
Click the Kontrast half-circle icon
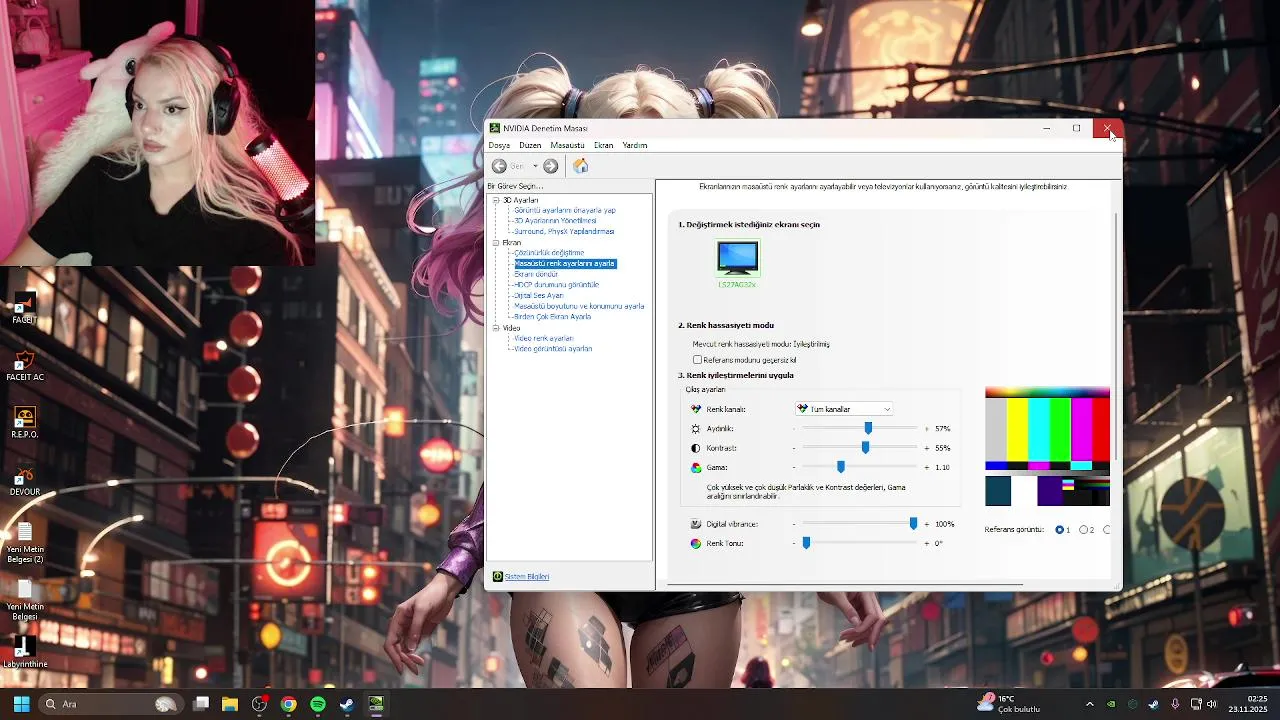pyautogui.click(x=696, y=448)
